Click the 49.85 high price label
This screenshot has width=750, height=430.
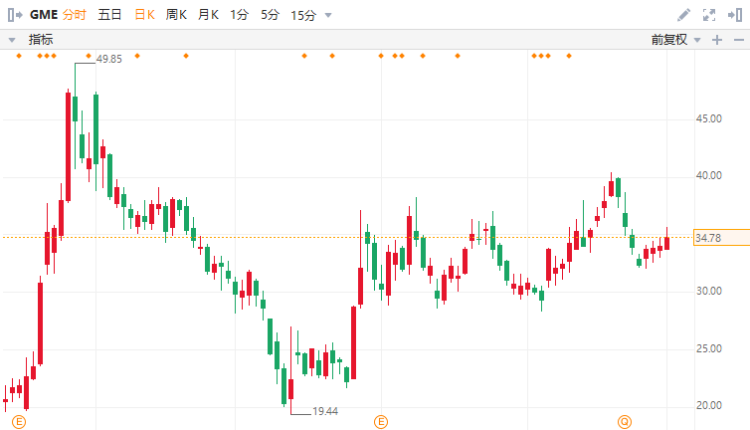(x=109, y=59)
